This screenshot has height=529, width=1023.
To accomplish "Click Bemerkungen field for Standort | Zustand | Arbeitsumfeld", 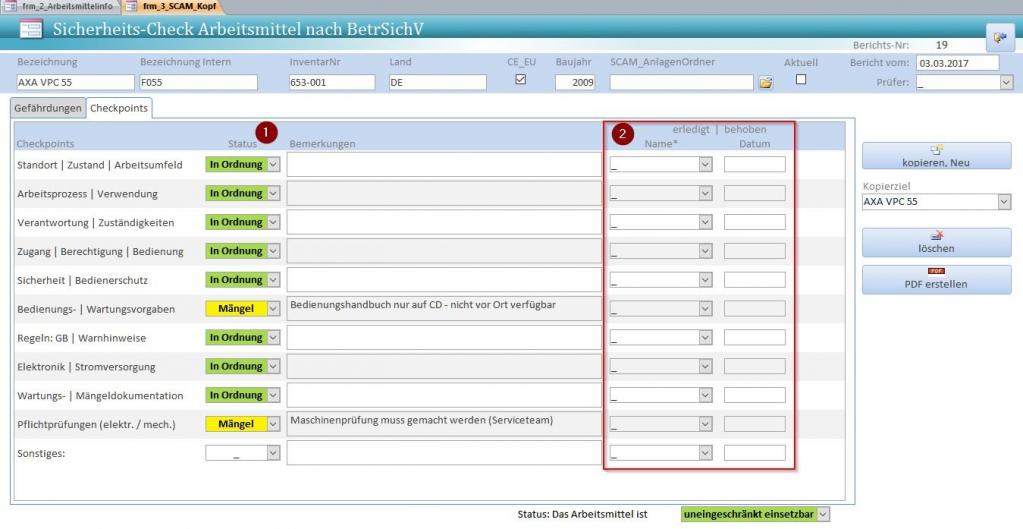I will click(x=444, y=164).
